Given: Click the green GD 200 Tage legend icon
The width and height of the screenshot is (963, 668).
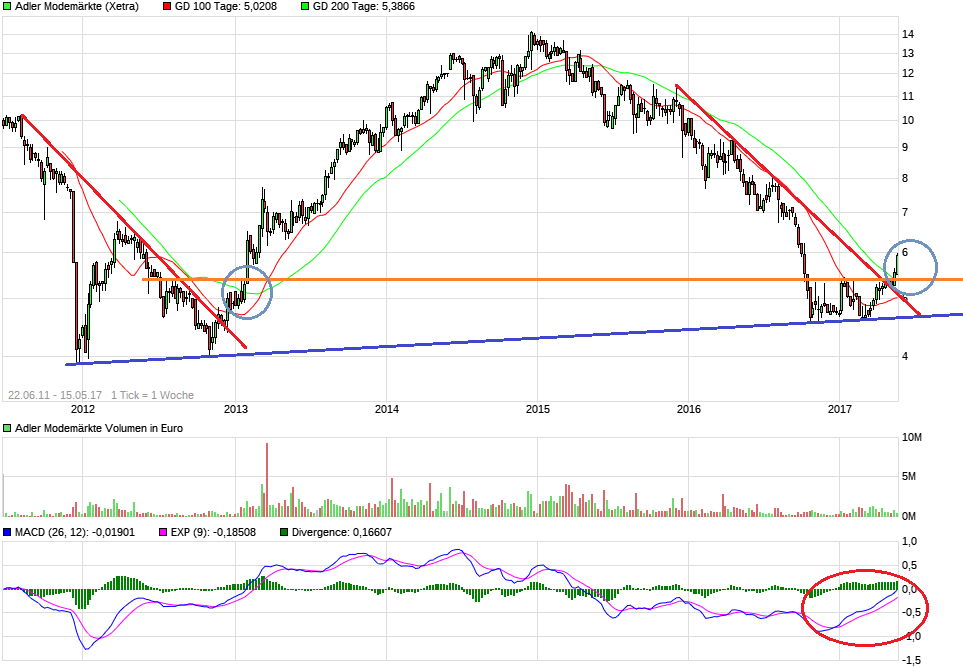Looking at the screenshot, I should coord(305,6).
